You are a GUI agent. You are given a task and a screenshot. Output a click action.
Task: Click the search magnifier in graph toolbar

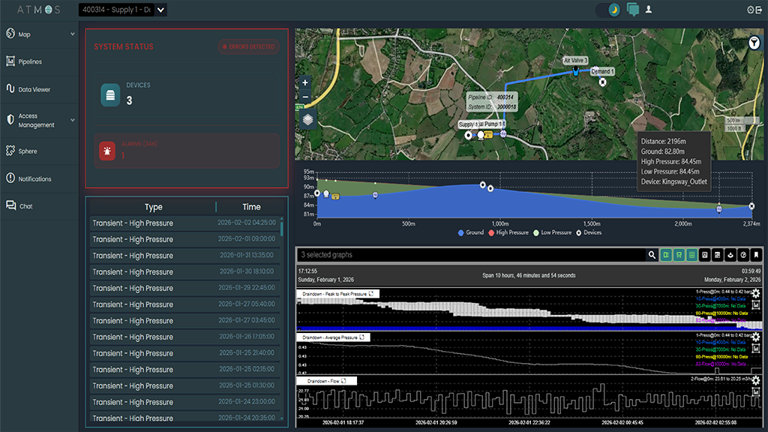(652, 256)
